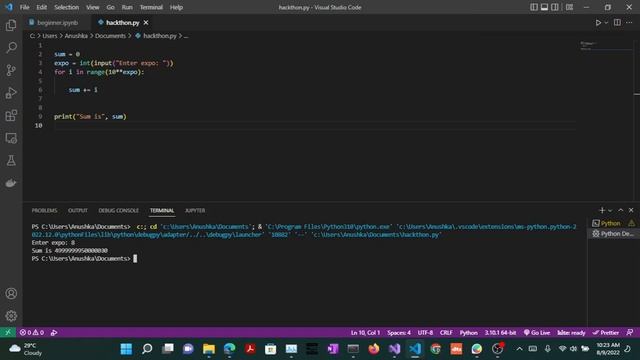Image resolution: width=640 pixels, height=360 pixels.
Task: Open the Selection menu
Action: (x=67, y=7)
